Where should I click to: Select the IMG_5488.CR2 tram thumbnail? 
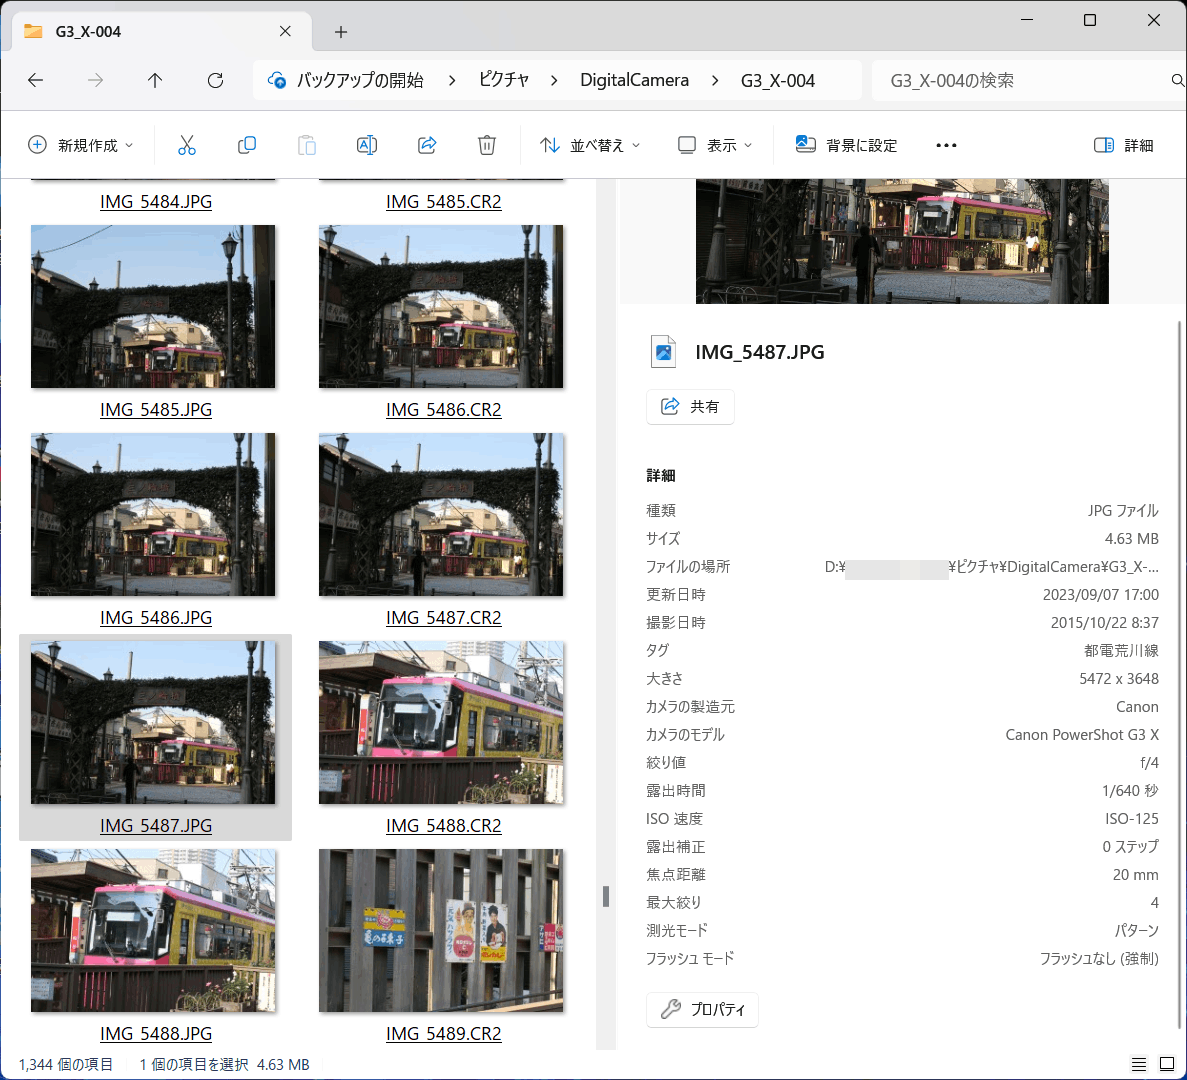click(441, 723)
